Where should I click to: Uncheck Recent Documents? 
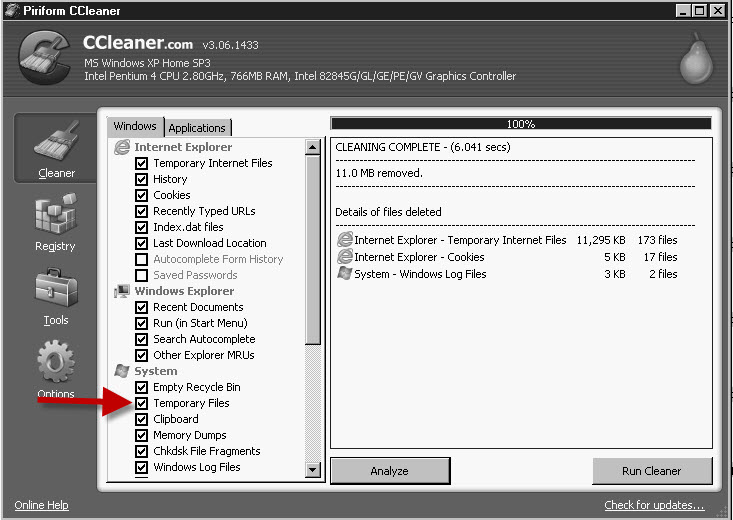141,307
